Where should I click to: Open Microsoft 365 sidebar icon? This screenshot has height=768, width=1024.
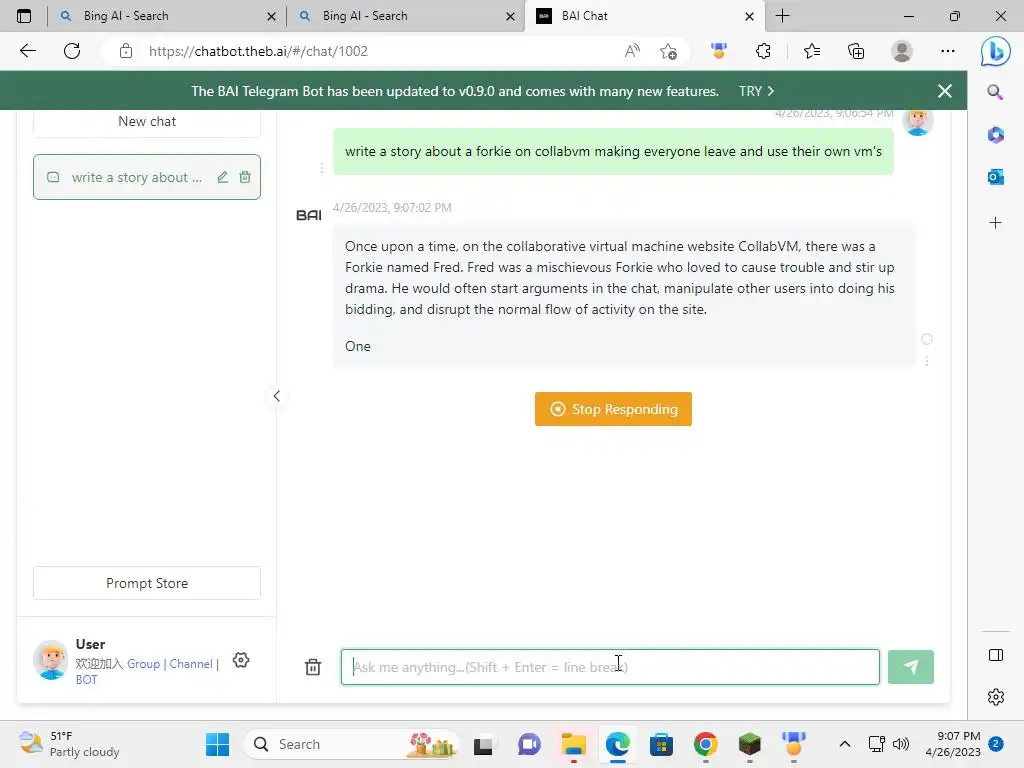[x=995, y=135]
